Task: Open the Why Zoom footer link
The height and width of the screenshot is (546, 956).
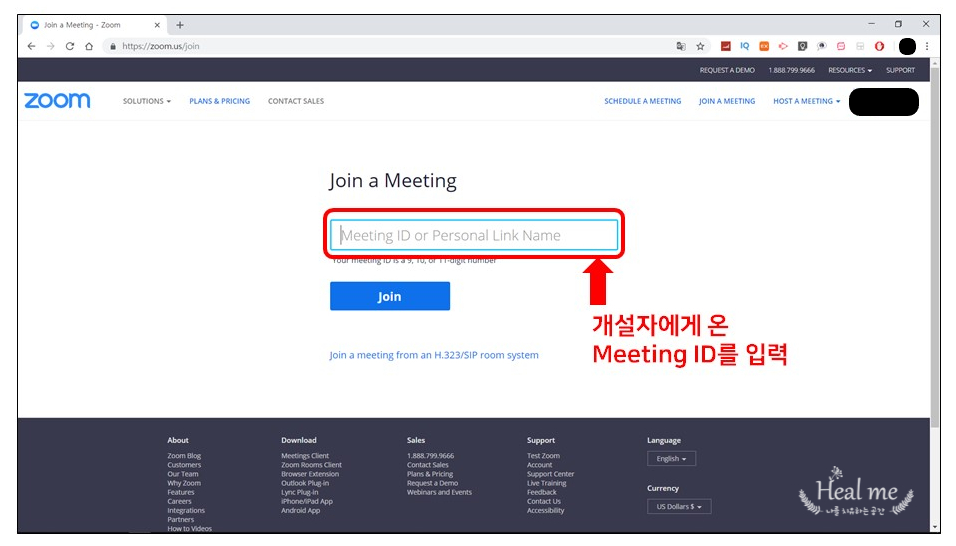Action: point(184,483)
